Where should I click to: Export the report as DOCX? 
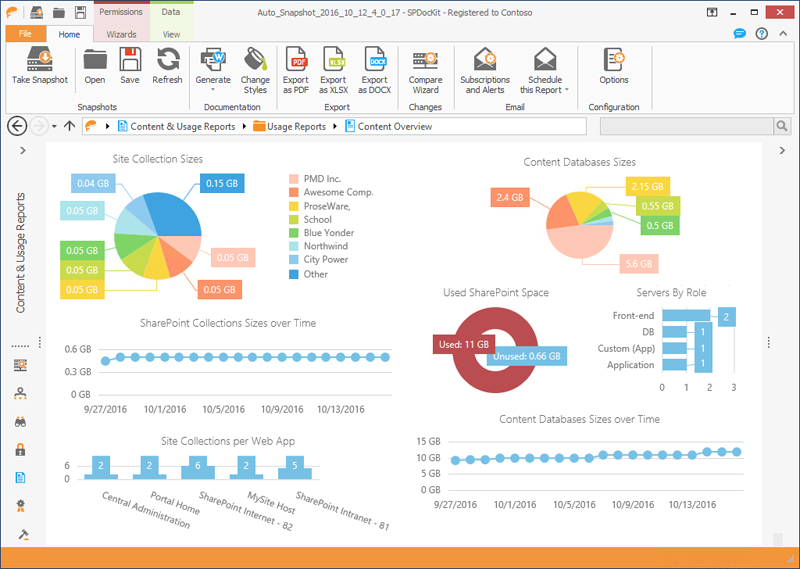click(374, 70)
